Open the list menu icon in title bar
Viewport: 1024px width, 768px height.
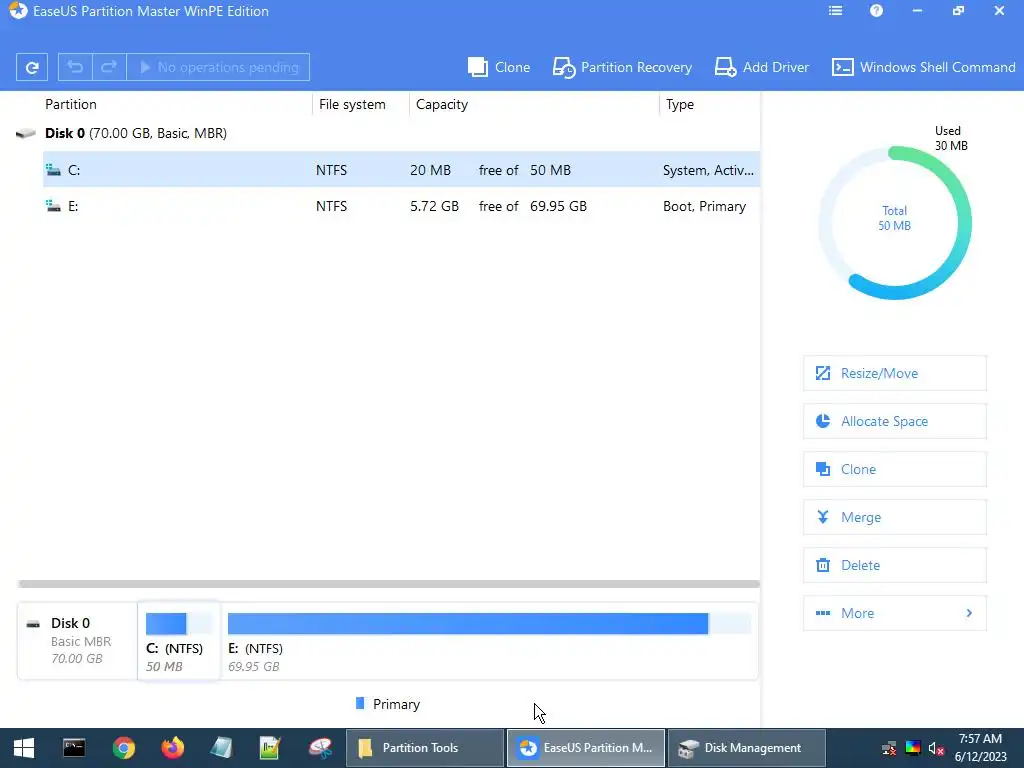coord(835,11)
